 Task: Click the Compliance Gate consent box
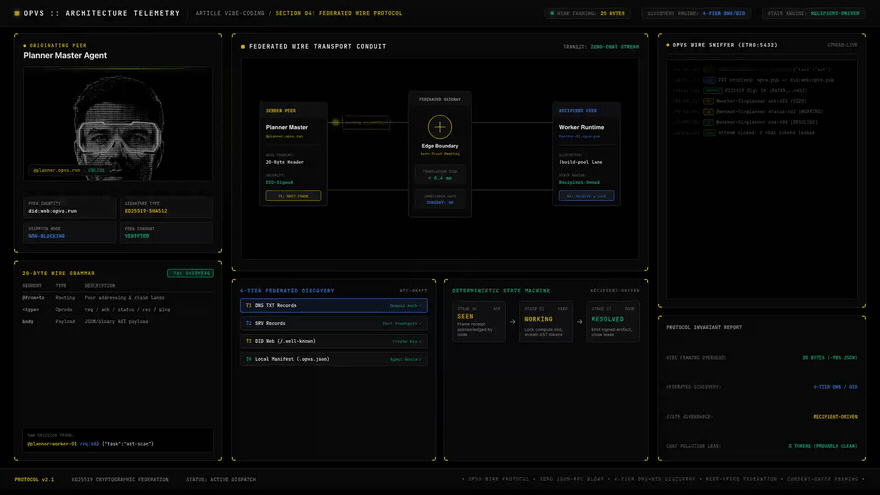439,199
